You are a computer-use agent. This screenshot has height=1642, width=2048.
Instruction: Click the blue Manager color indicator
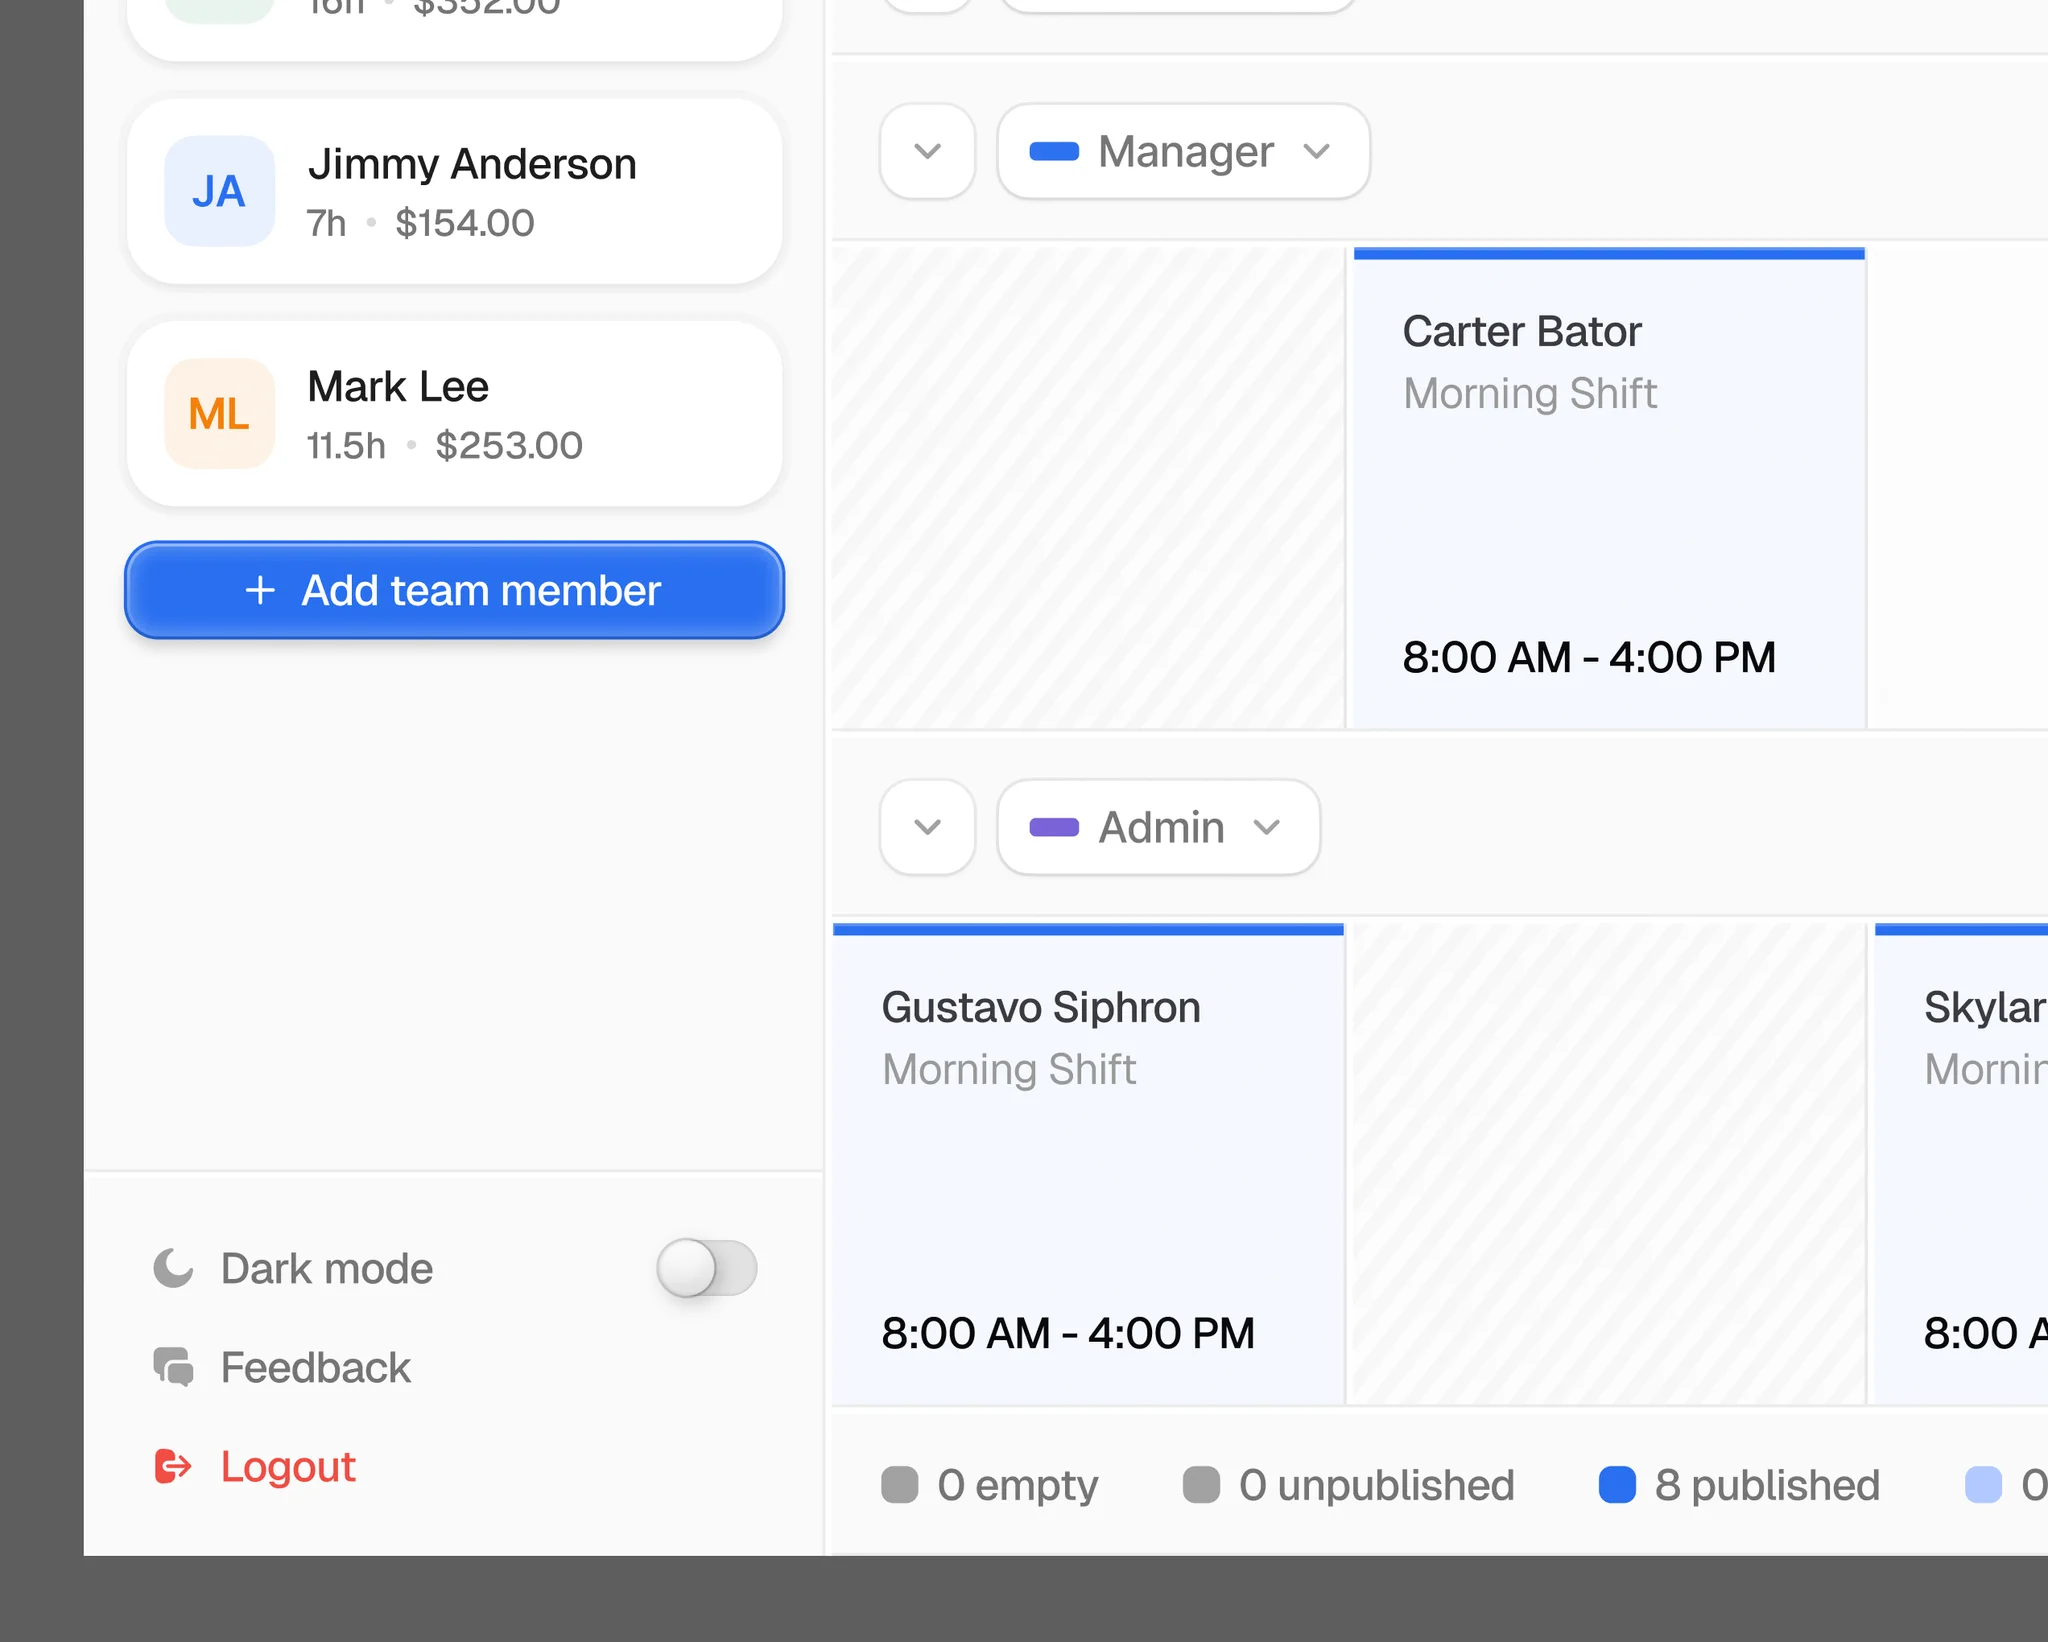(1054, 151)
